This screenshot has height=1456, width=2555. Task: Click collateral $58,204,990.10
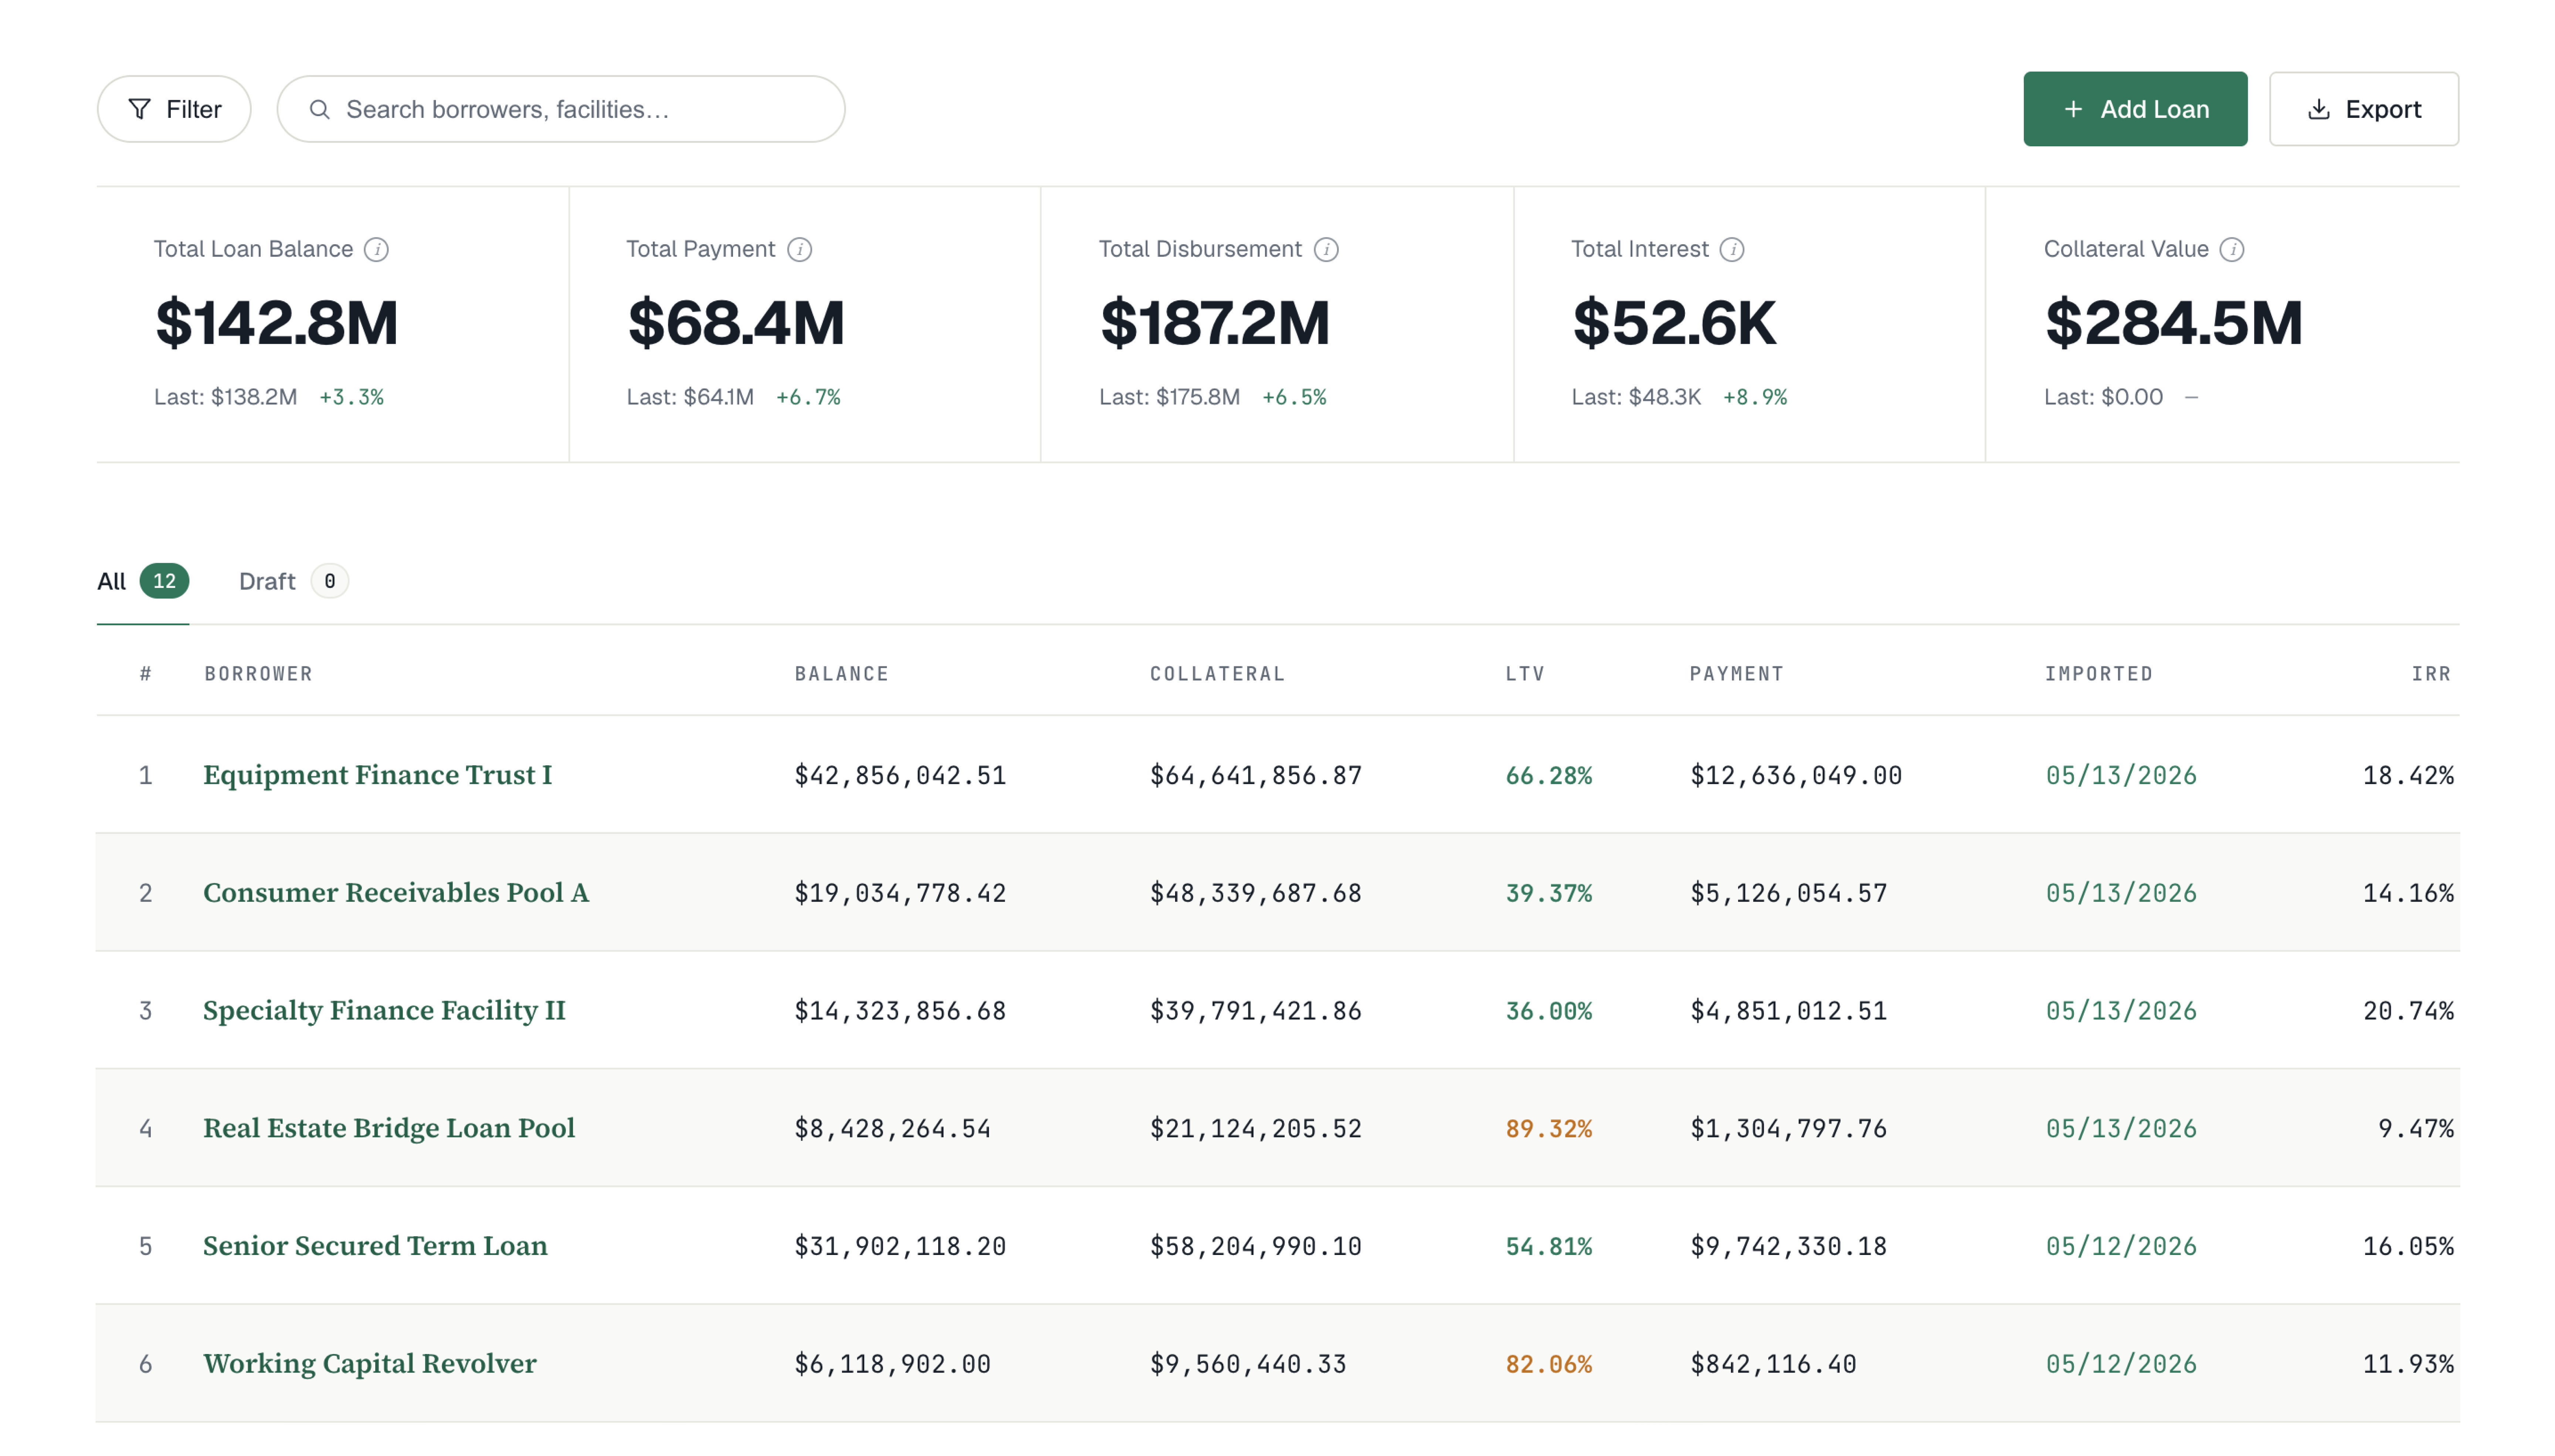1256,1247
